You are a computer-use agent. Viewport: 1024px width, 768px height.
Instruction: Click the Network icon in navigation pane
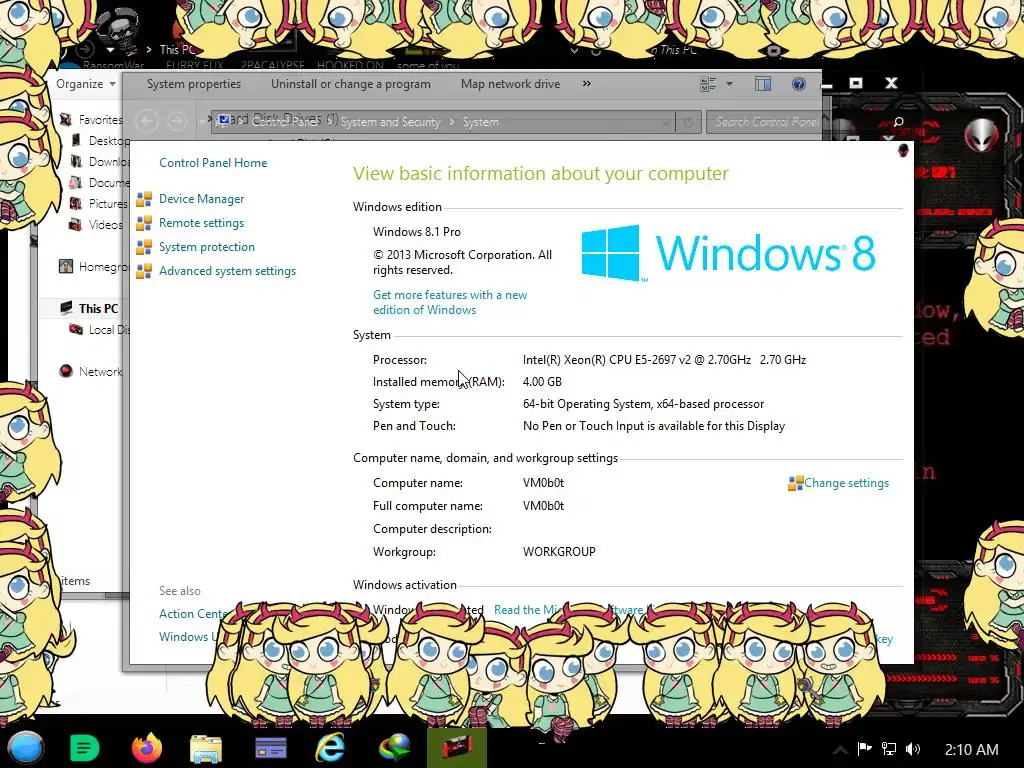click(x=65, y=372)
